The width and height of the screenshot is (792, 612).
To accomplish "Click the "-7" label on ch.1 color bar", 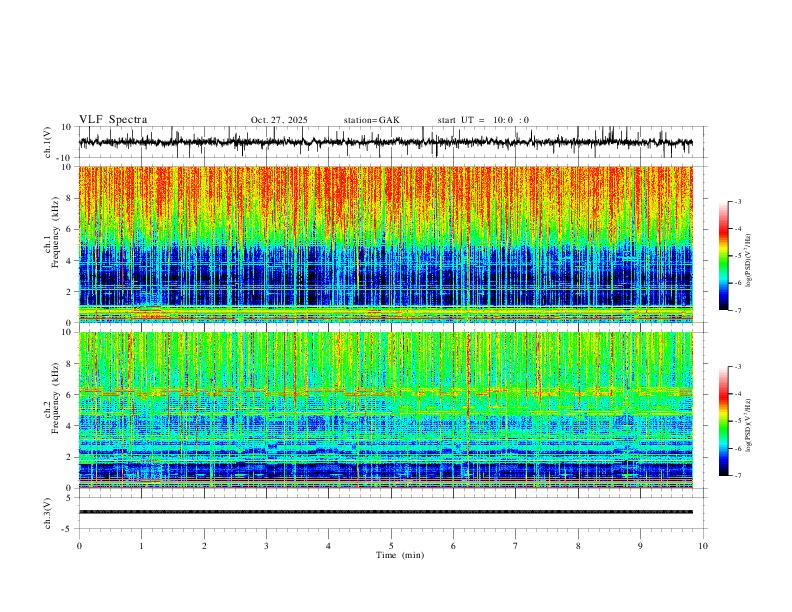I will coord(737,311).
